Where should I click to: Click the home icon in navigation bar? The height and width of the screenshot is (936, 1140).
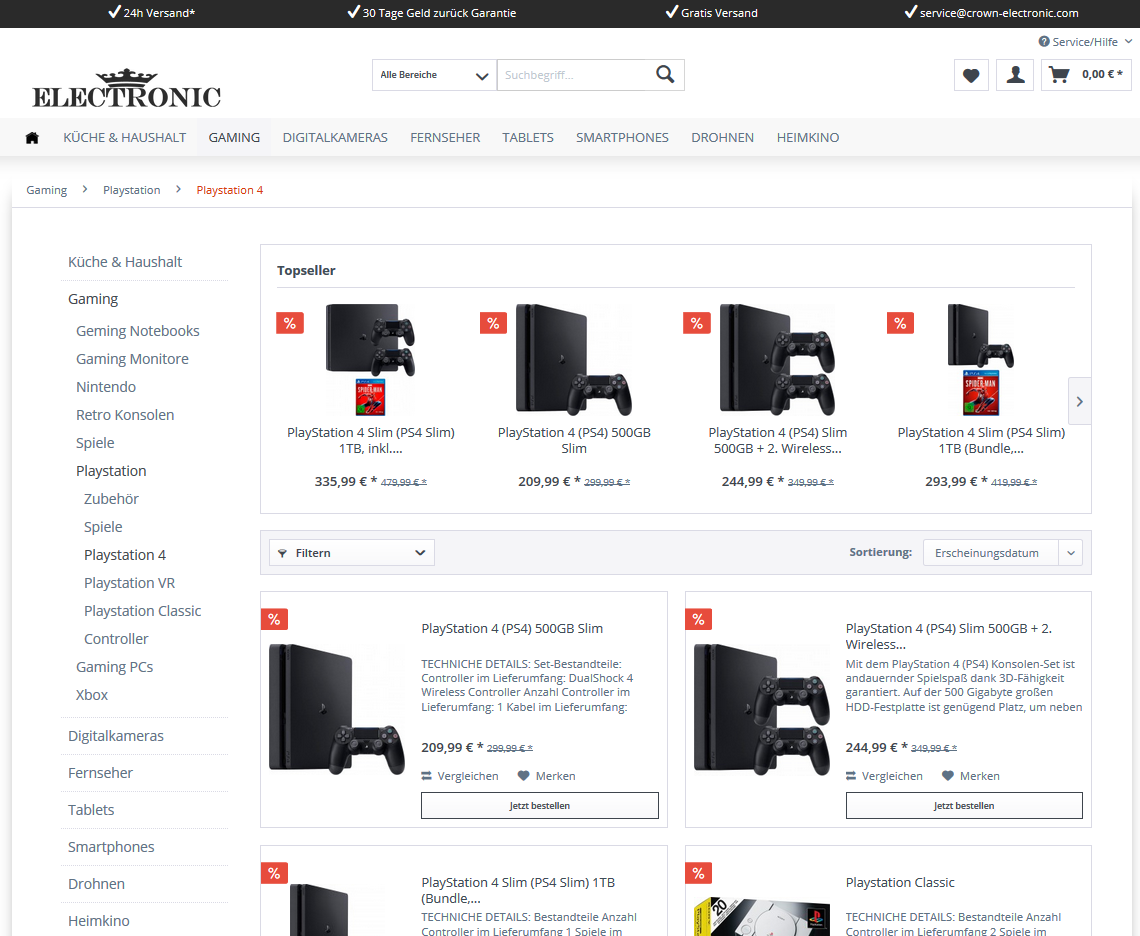(x=32, y=137)
